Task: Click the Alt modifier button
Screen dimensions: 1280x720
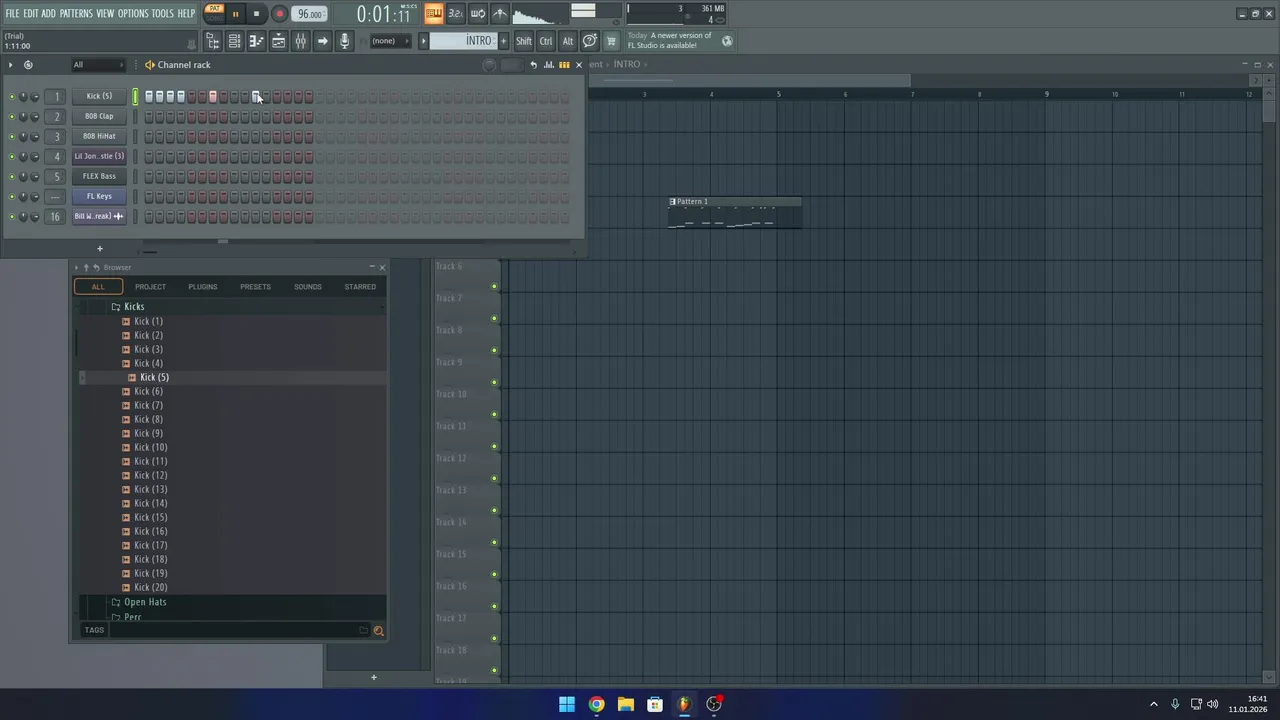Action: [x=568, y=41]
